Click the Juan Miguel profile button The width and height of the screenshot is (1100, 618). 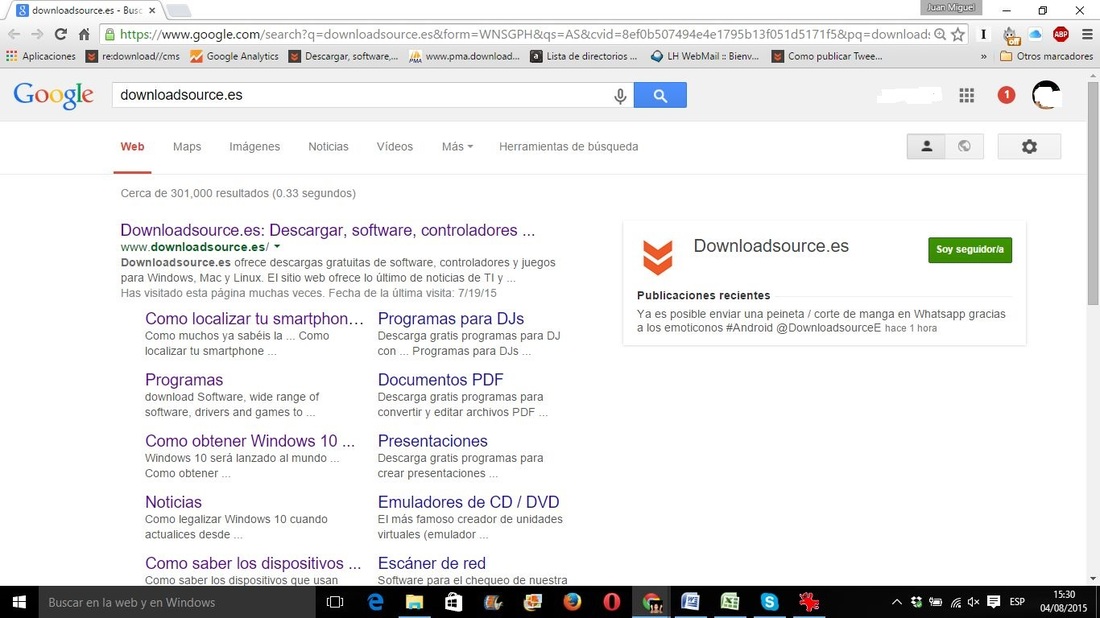click(x=951, y=8)
